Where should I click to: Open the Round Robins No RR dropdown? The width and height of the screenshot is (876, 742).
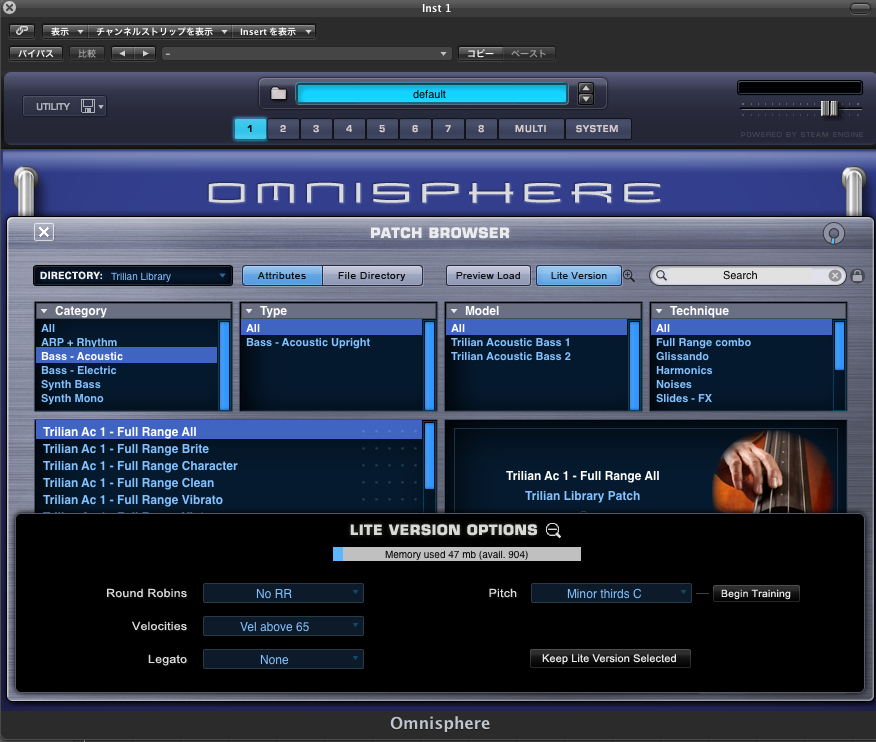click(x=283, y=593)
